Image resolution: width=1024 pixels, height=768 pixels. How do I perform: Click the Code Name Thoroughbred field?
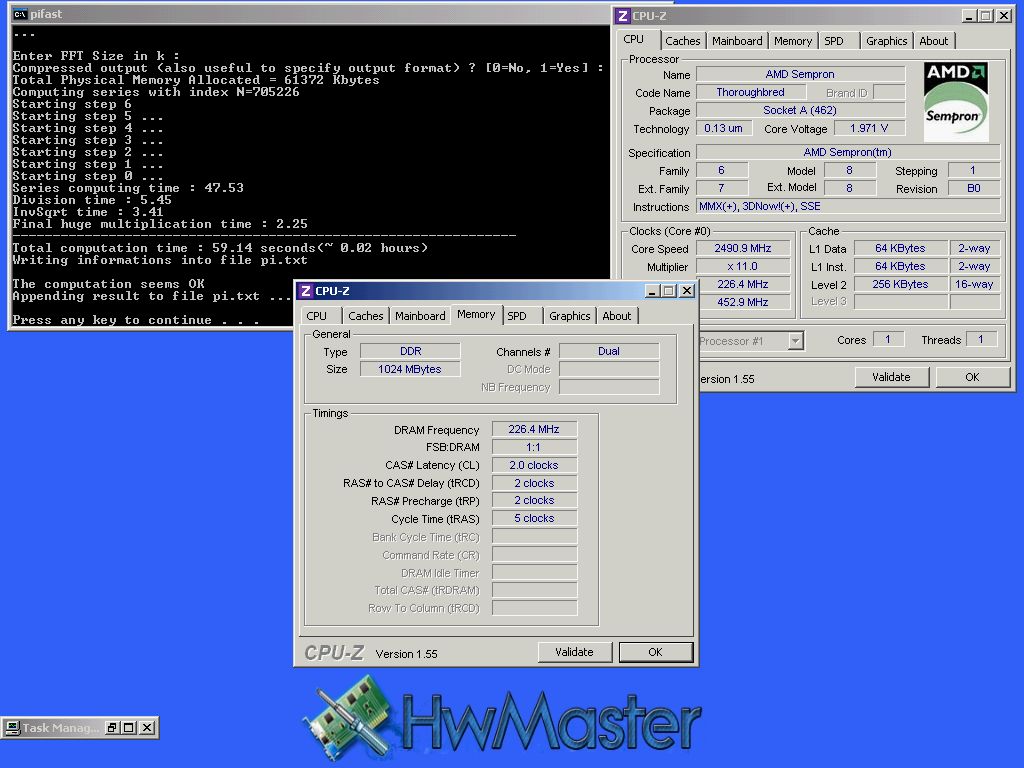click(x=751, y=92)
